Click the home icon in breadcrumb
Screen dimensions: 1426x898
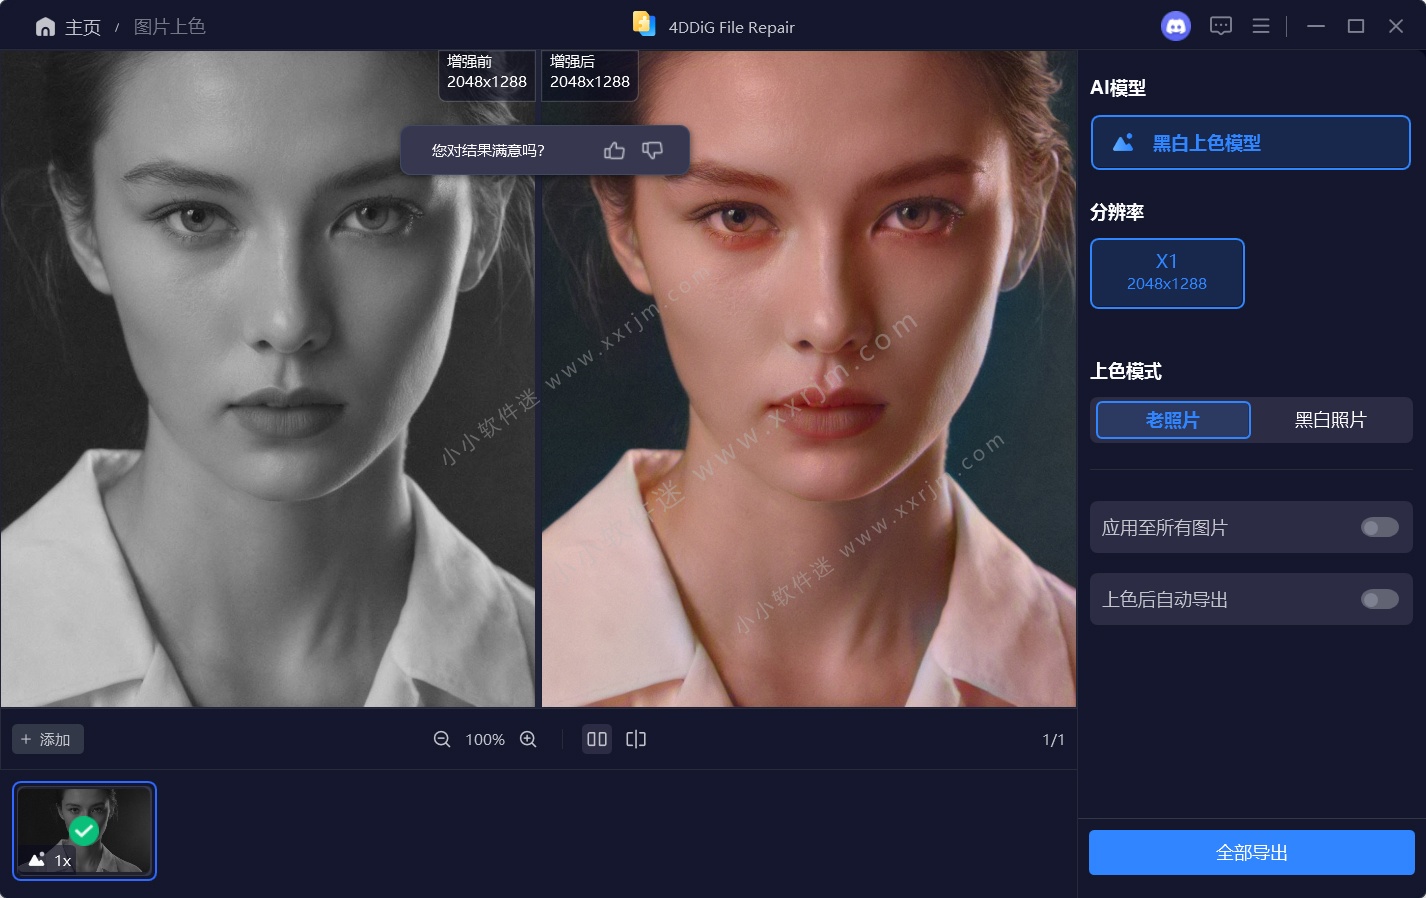[x=45, y=27]
